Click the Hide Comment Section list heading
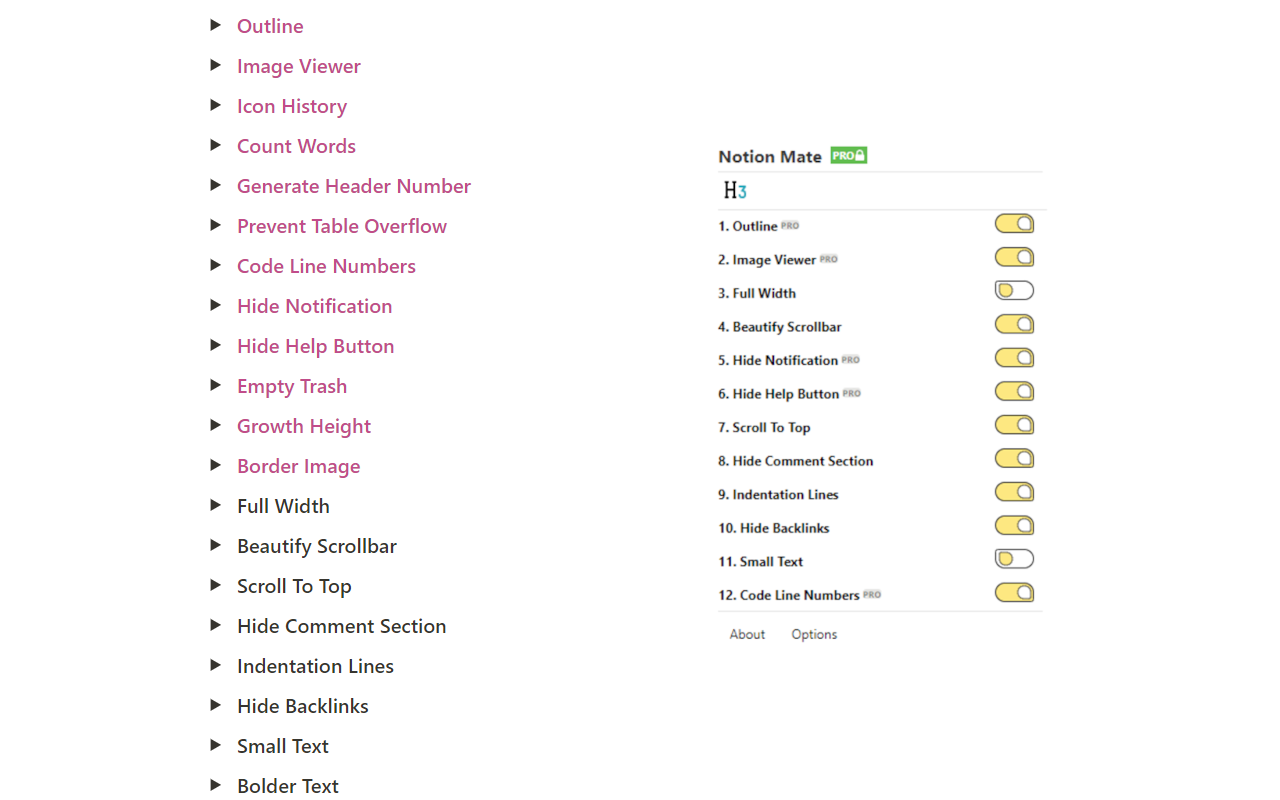Screen dimensions: 1280x800 click(x=341, y=626)
